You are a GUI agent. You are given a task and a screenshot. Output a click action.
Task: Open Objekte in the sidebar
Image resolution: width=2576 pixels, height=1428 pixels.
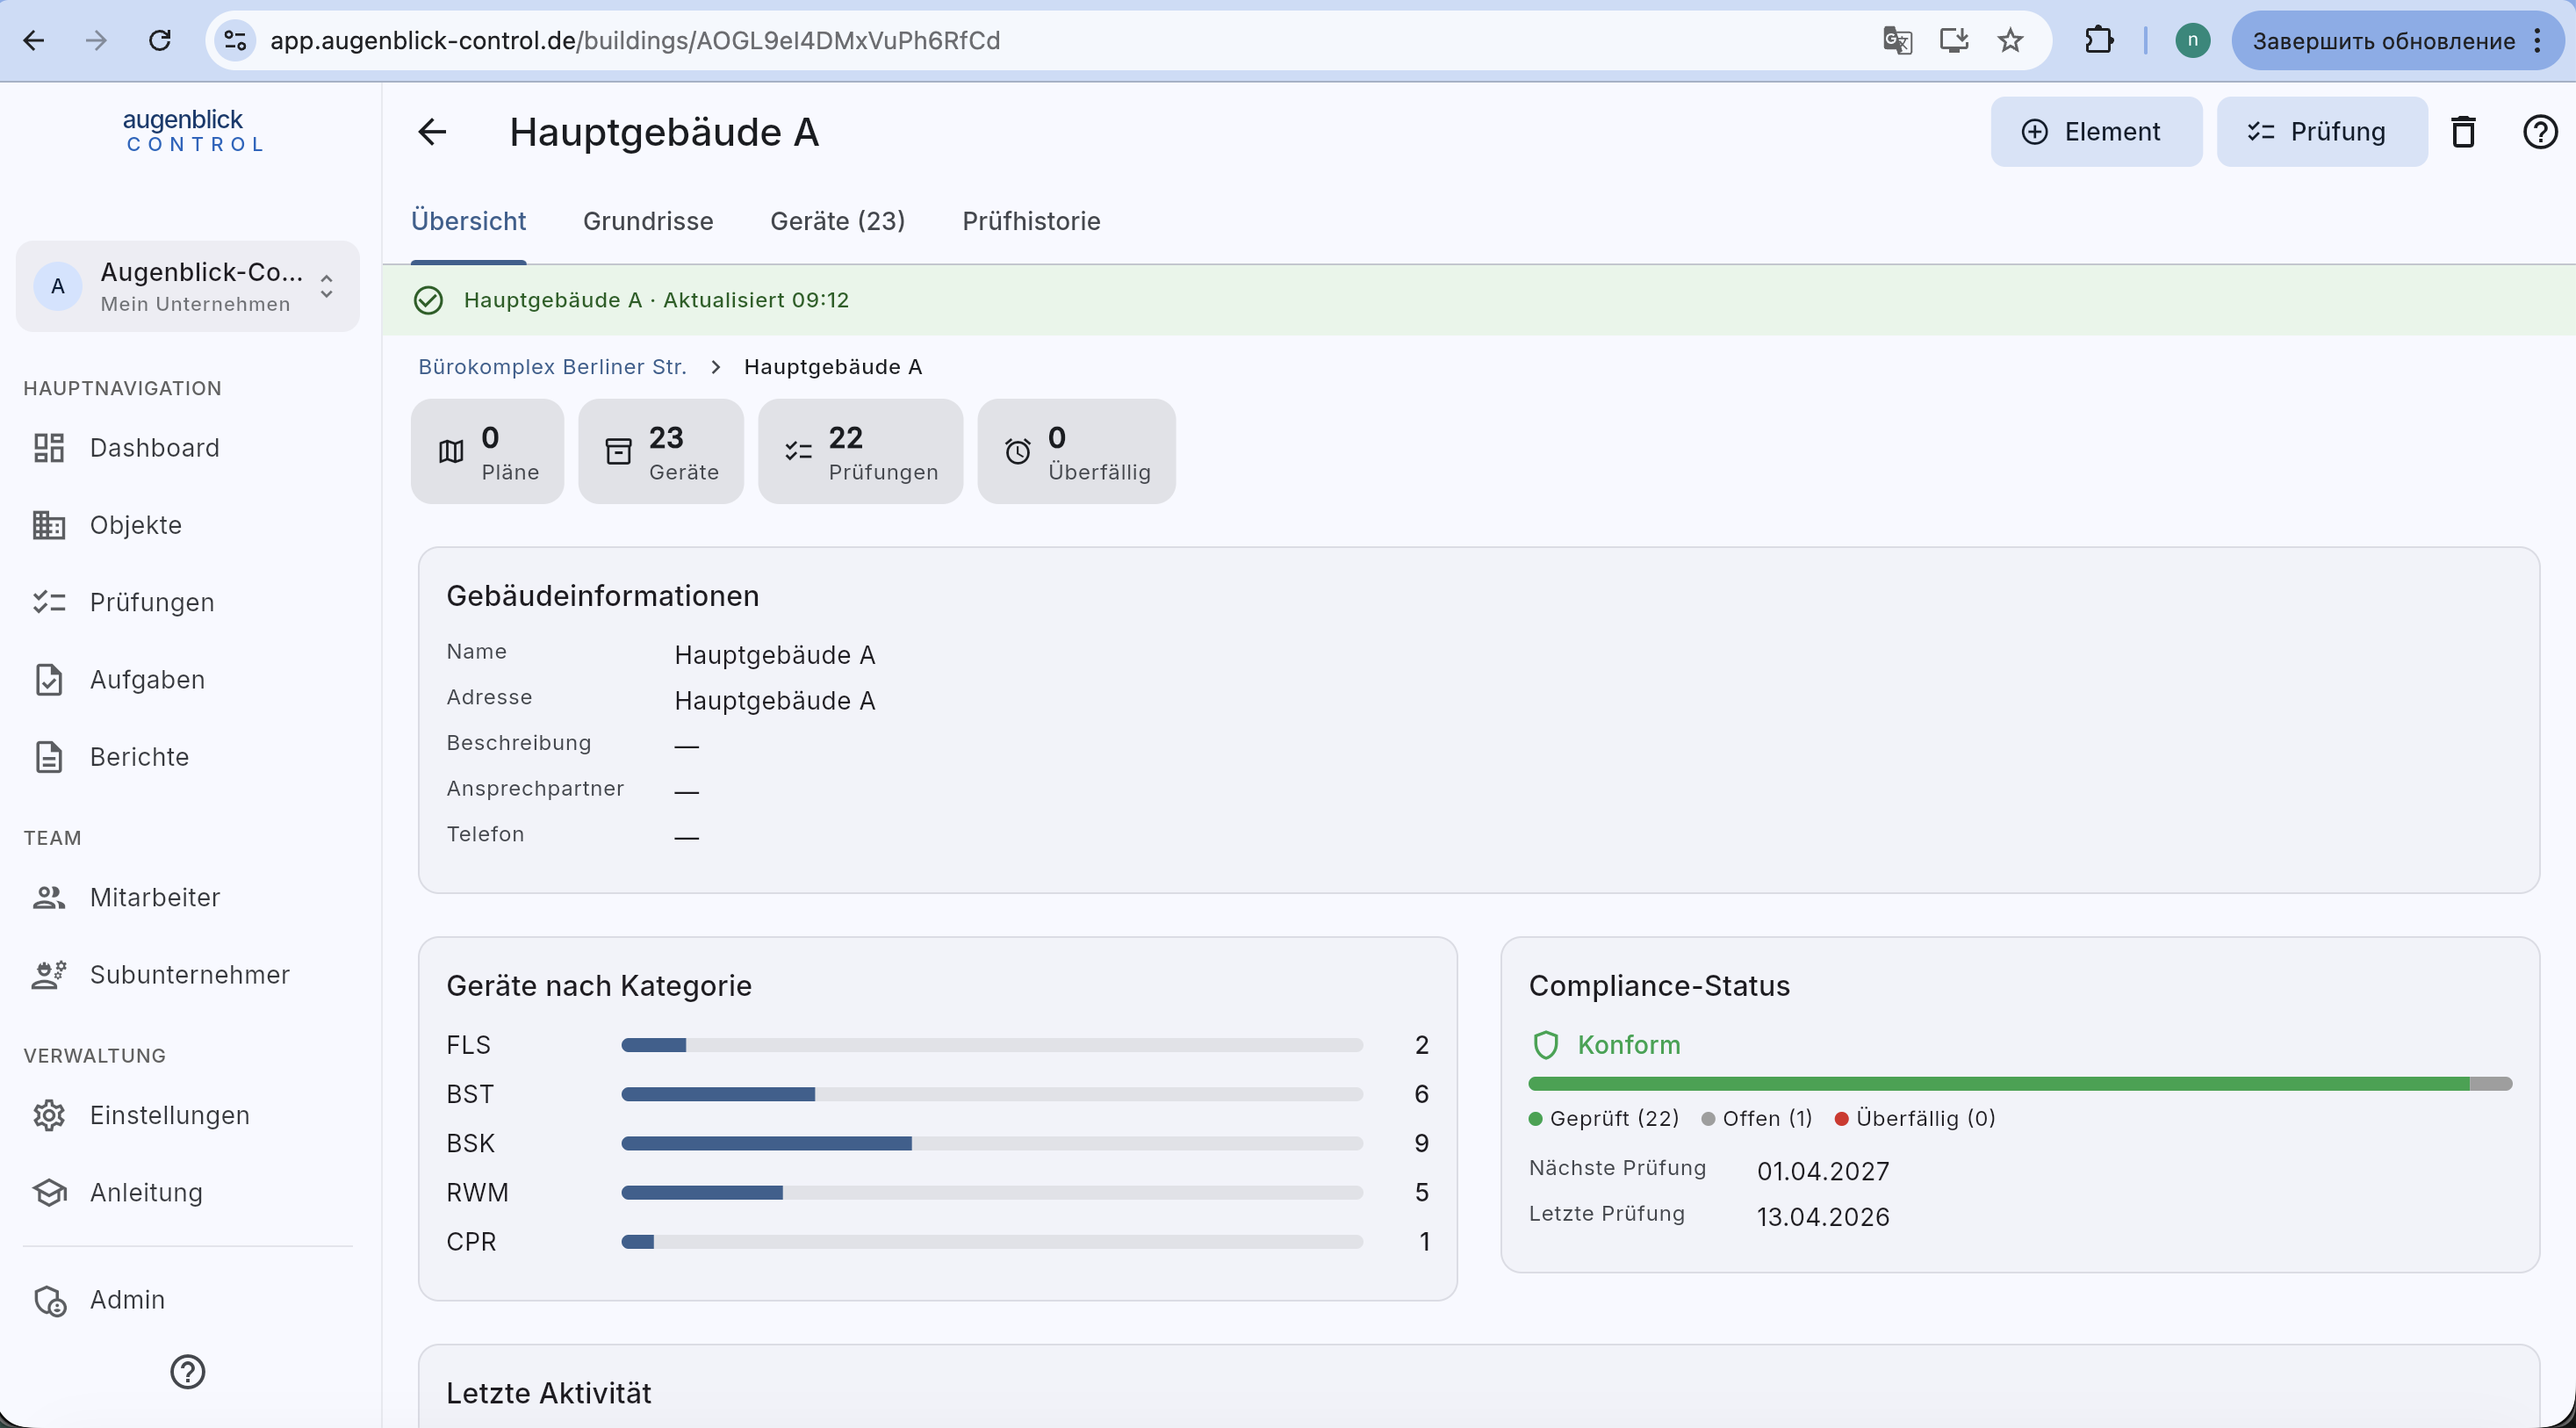187,525
